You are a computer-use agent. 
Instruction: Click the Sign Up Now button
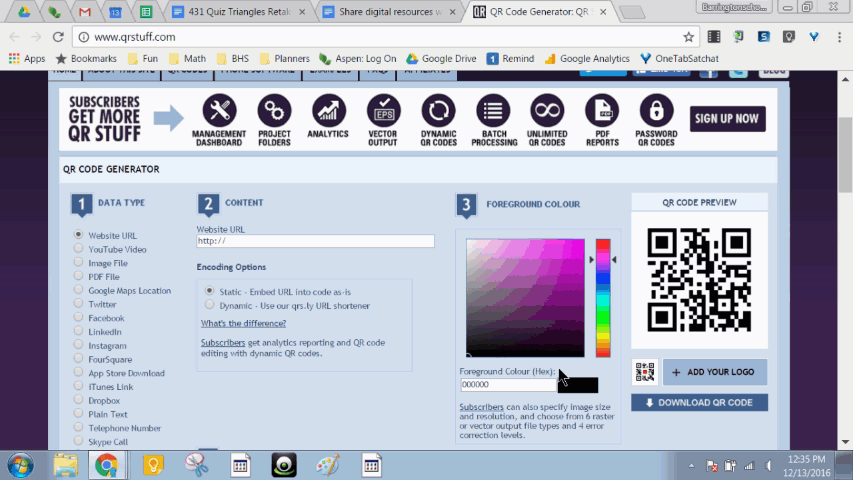pyautogui.click(x=727, y=119)
